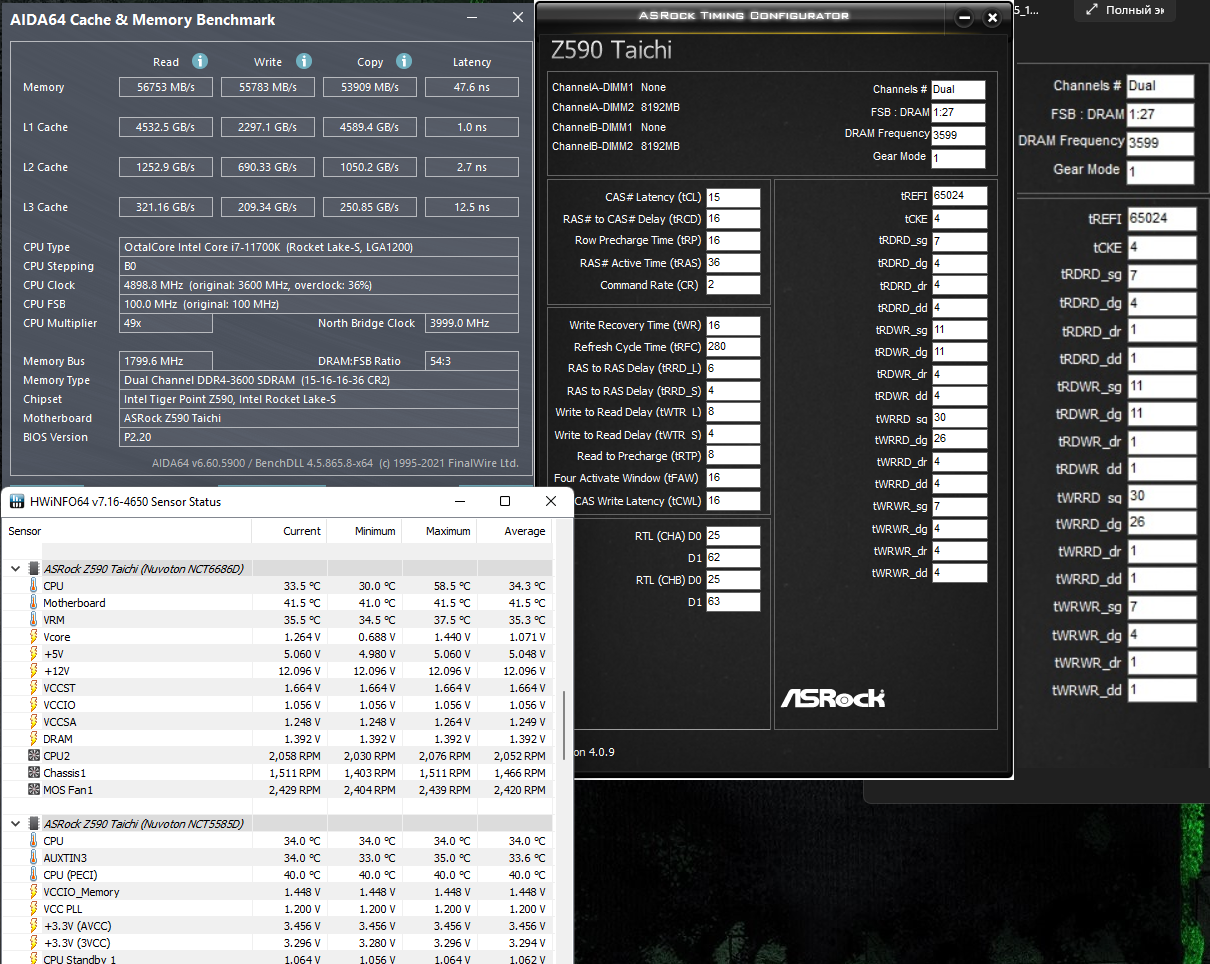Click the Chassis1 fan icon
Screen dimensions: 1210x964
[x=34, y=773]
